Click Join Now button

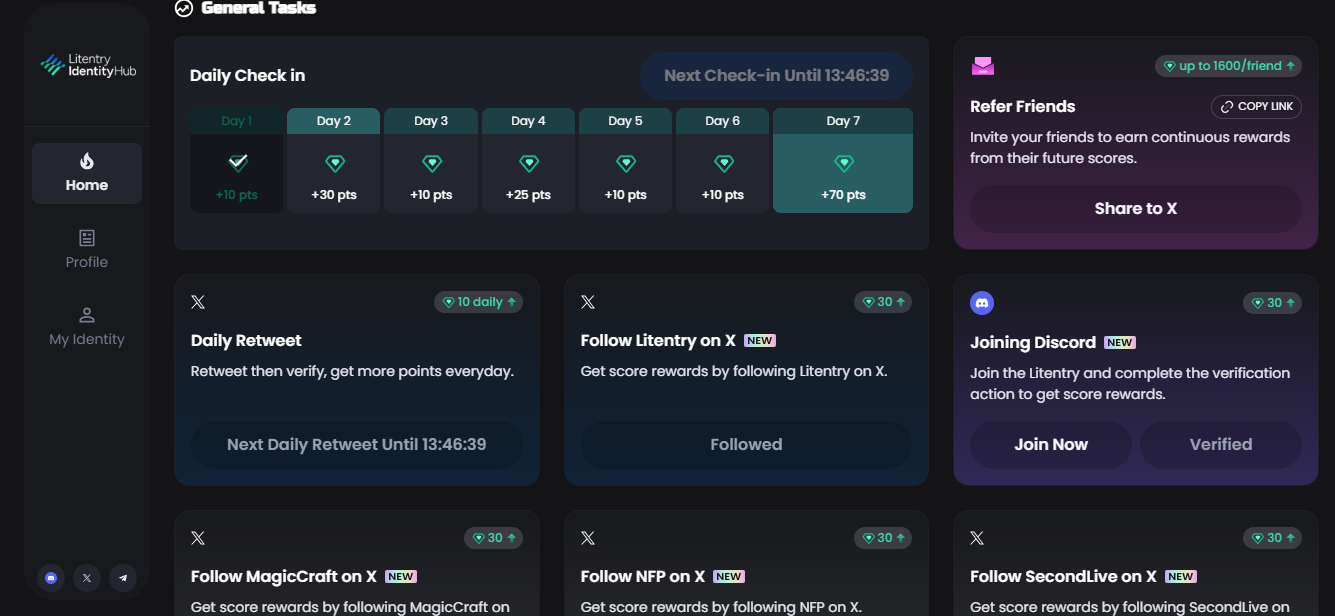coord(1051,445)
